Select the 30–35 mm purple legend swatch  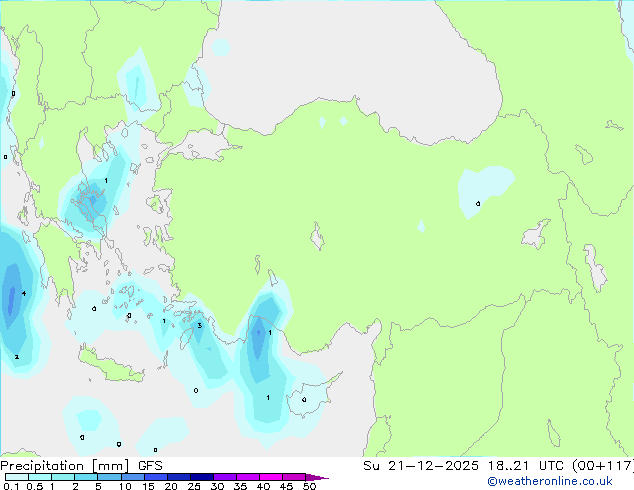tap(224, 477)
